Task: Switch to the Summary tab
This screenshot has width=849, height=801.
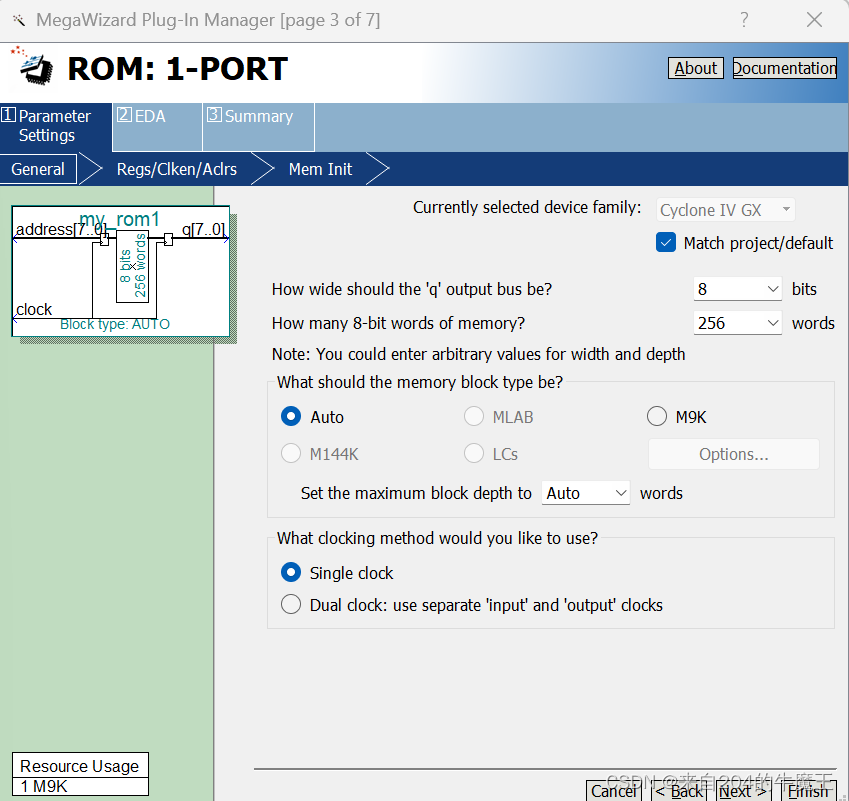Action: (258, 126)
